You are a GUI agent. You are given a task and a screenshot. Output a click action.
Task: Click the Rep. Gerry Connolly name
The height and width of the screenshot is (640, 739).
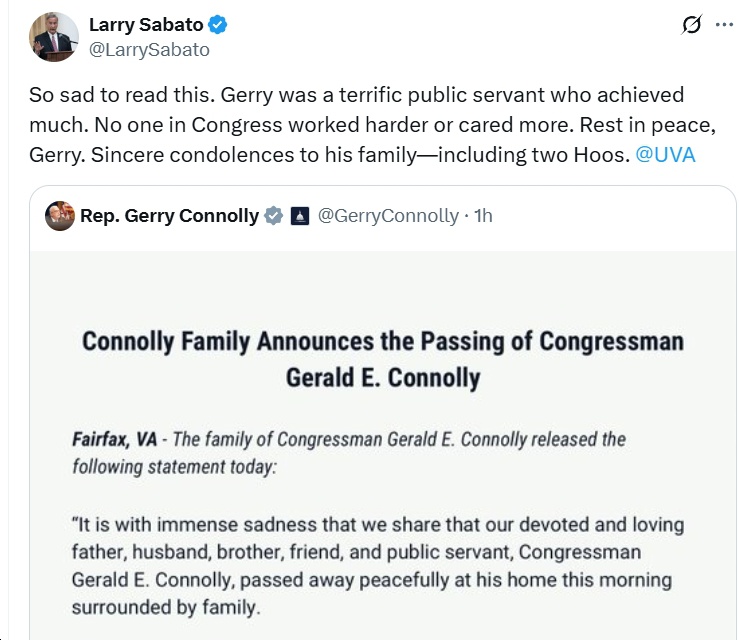(170, 216)
